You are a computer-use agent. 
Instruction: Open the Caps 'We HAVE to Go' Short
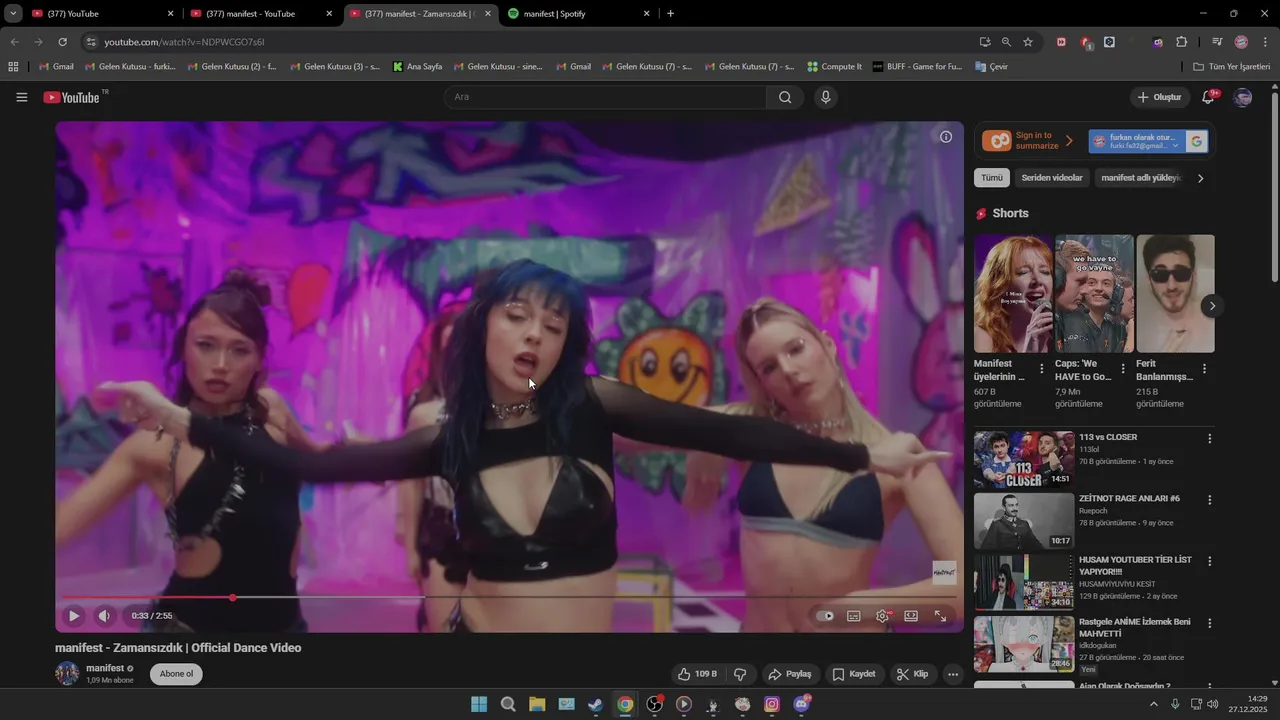point(1094,294)
